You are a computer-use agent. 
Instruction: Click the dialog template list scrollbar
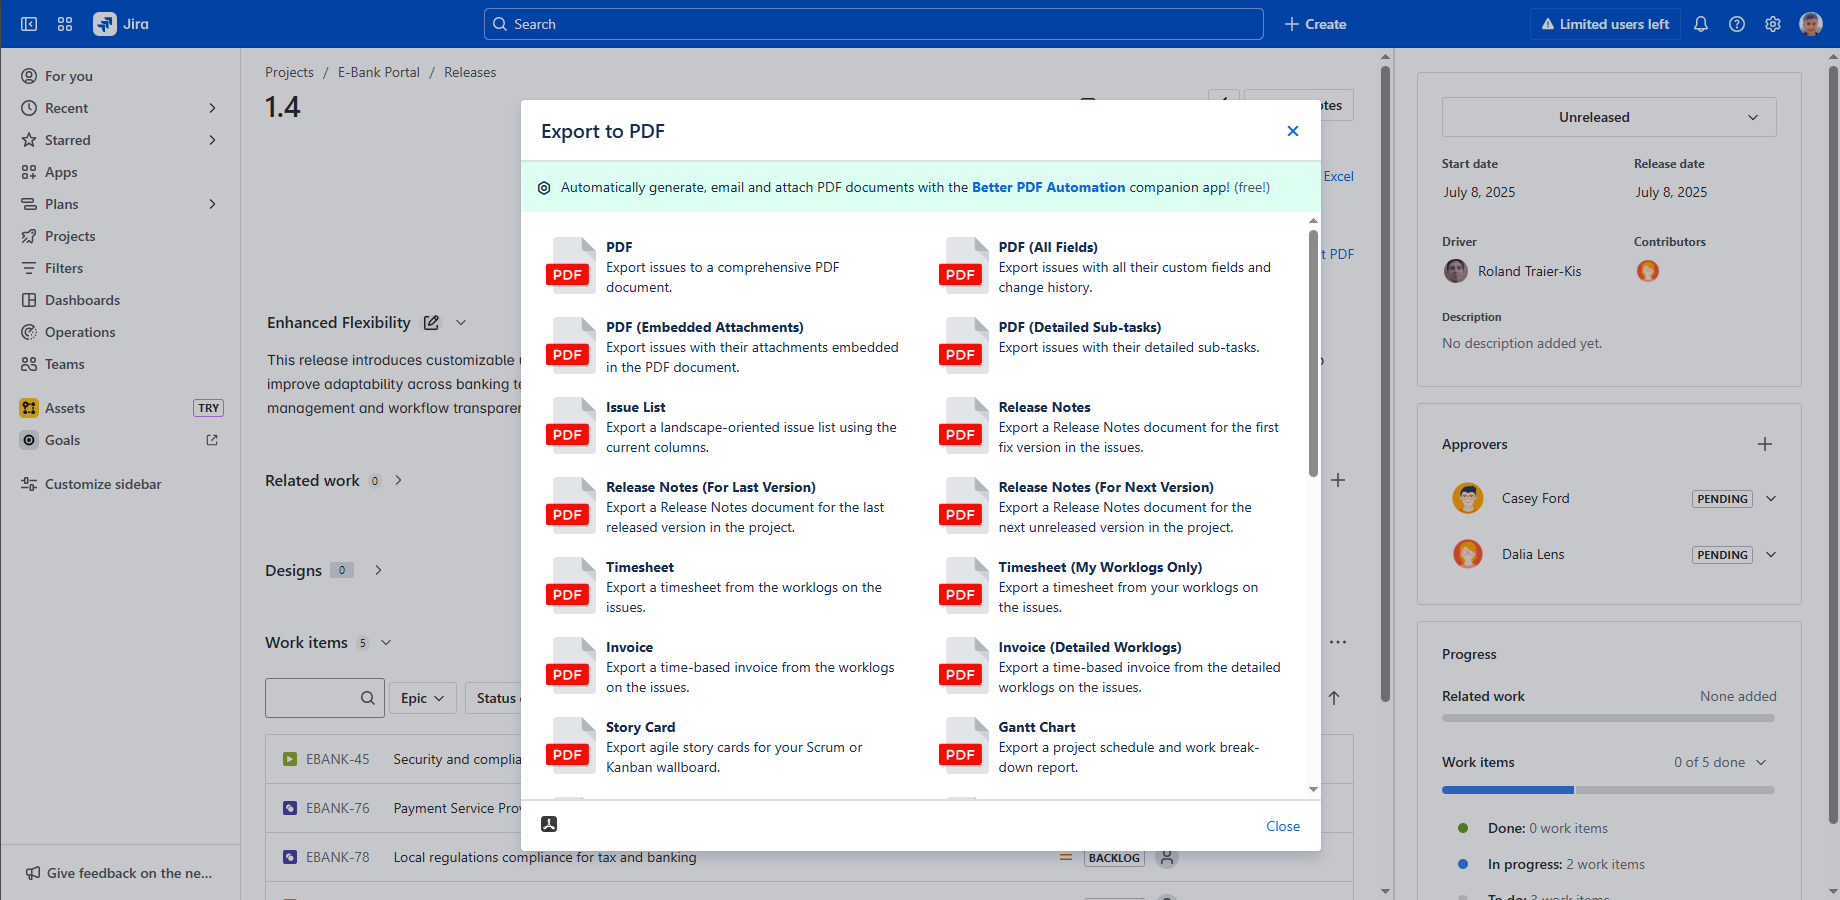pyautogui.click(x=1313, y=354)
